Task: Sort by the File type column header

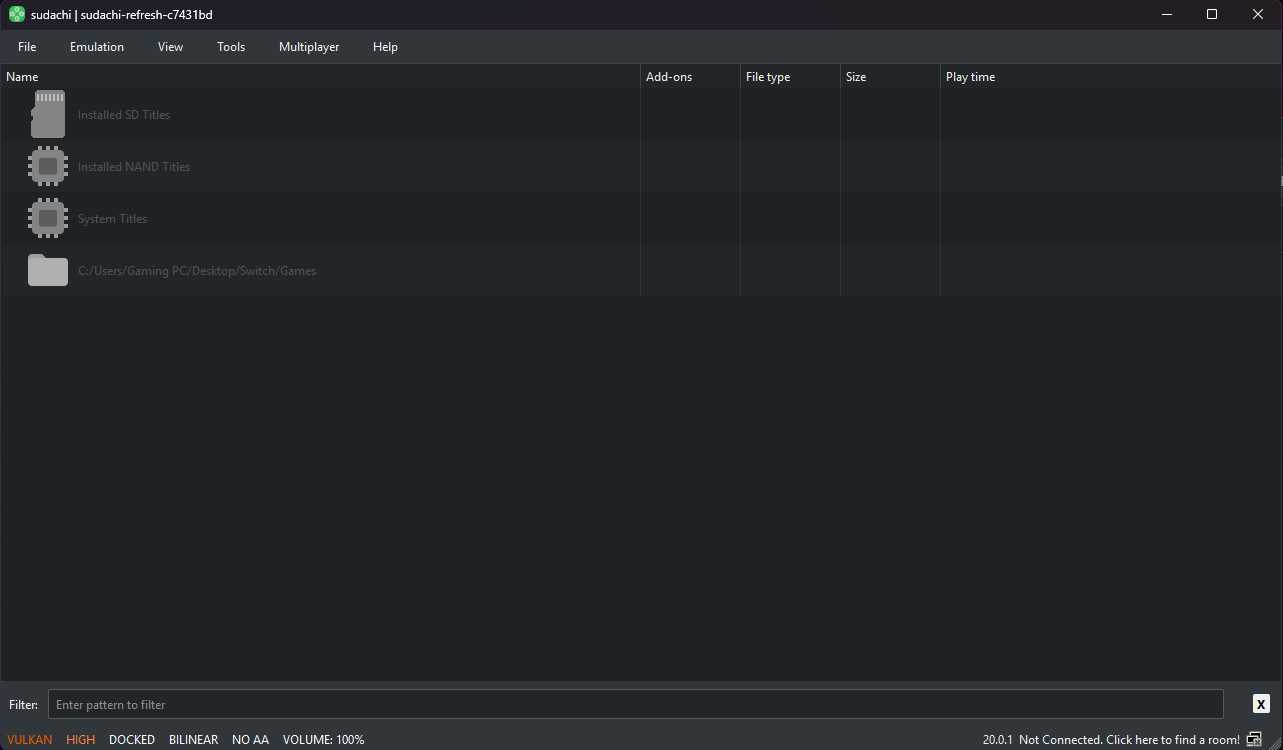Action: 790,77
